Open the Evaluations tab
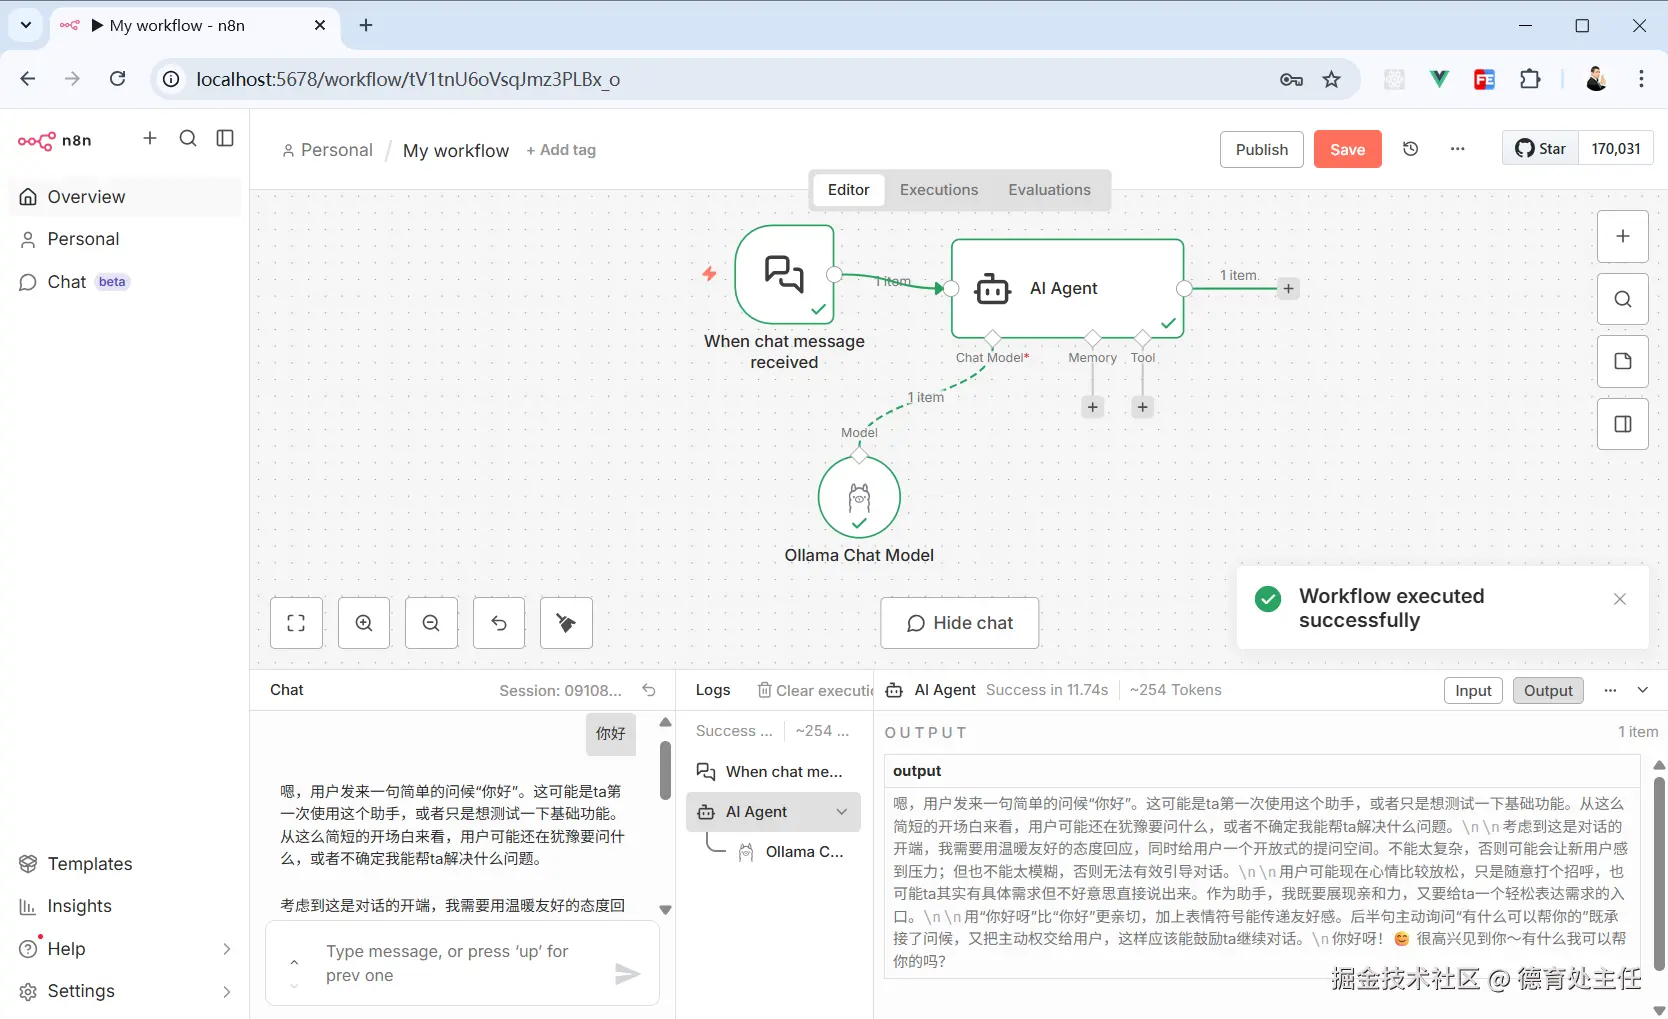 [x=1049, y=190]
